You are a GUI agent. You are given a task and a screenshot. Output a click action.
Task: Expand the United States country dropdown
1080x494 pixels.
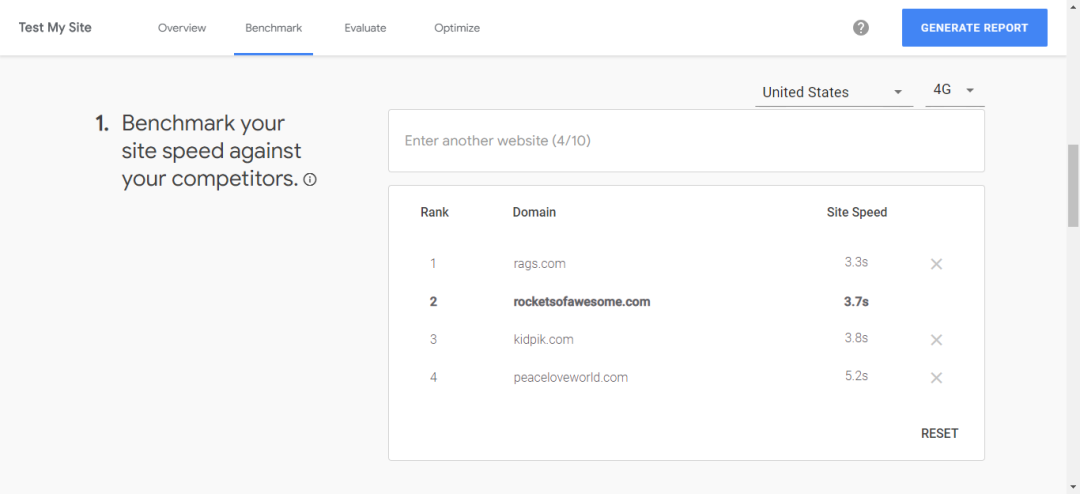click(x=833, y=92)
